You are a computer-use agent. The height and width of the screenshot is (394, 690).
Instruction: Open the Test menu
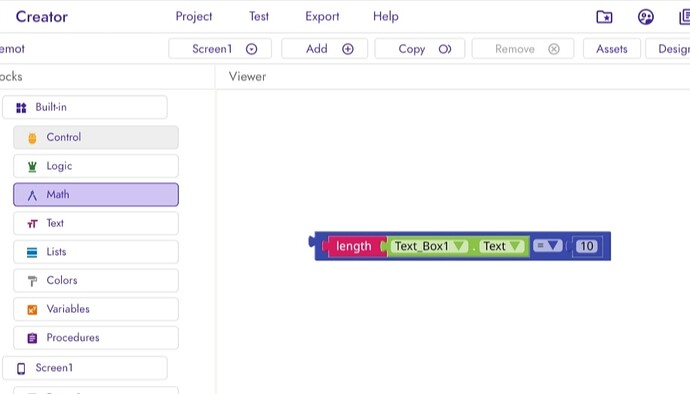click(259, 16)
